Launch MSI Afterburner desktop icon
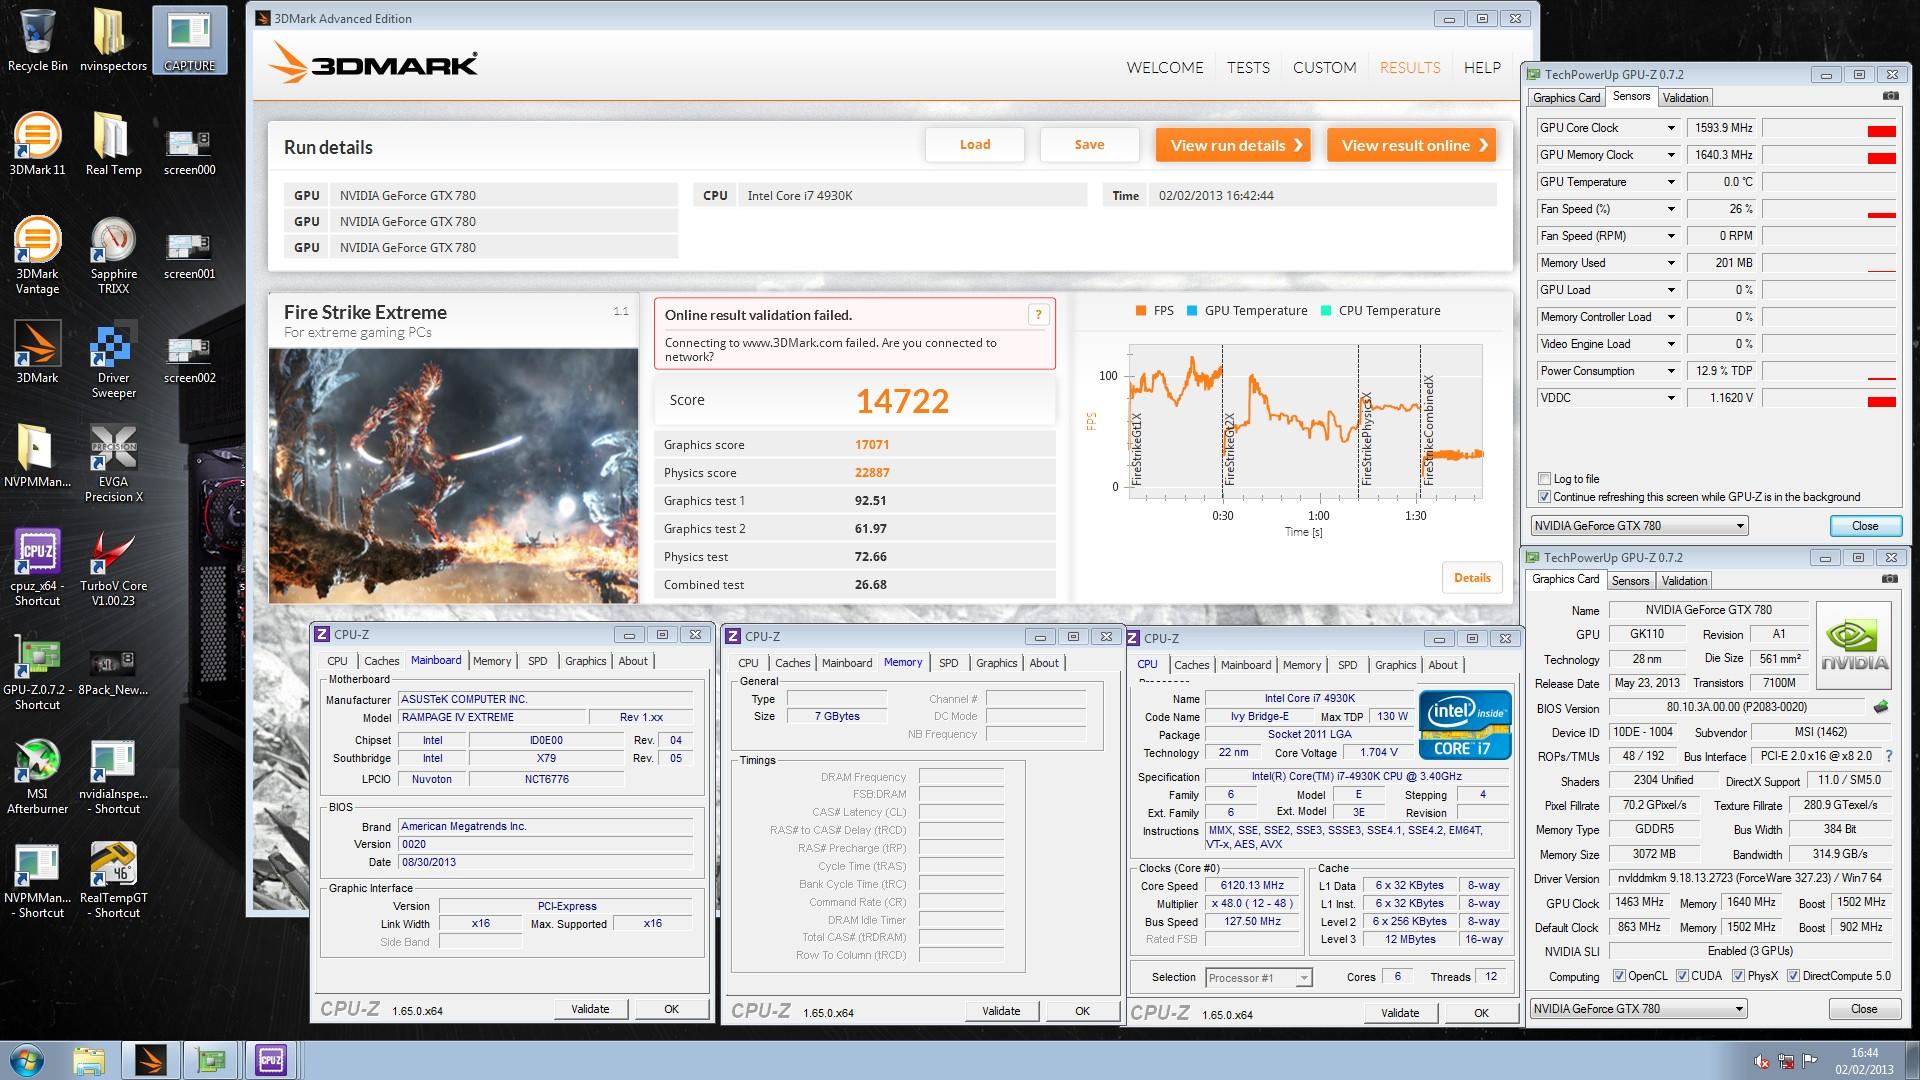The height and width of the screenshot is (1080, 1920). (38, 775)
